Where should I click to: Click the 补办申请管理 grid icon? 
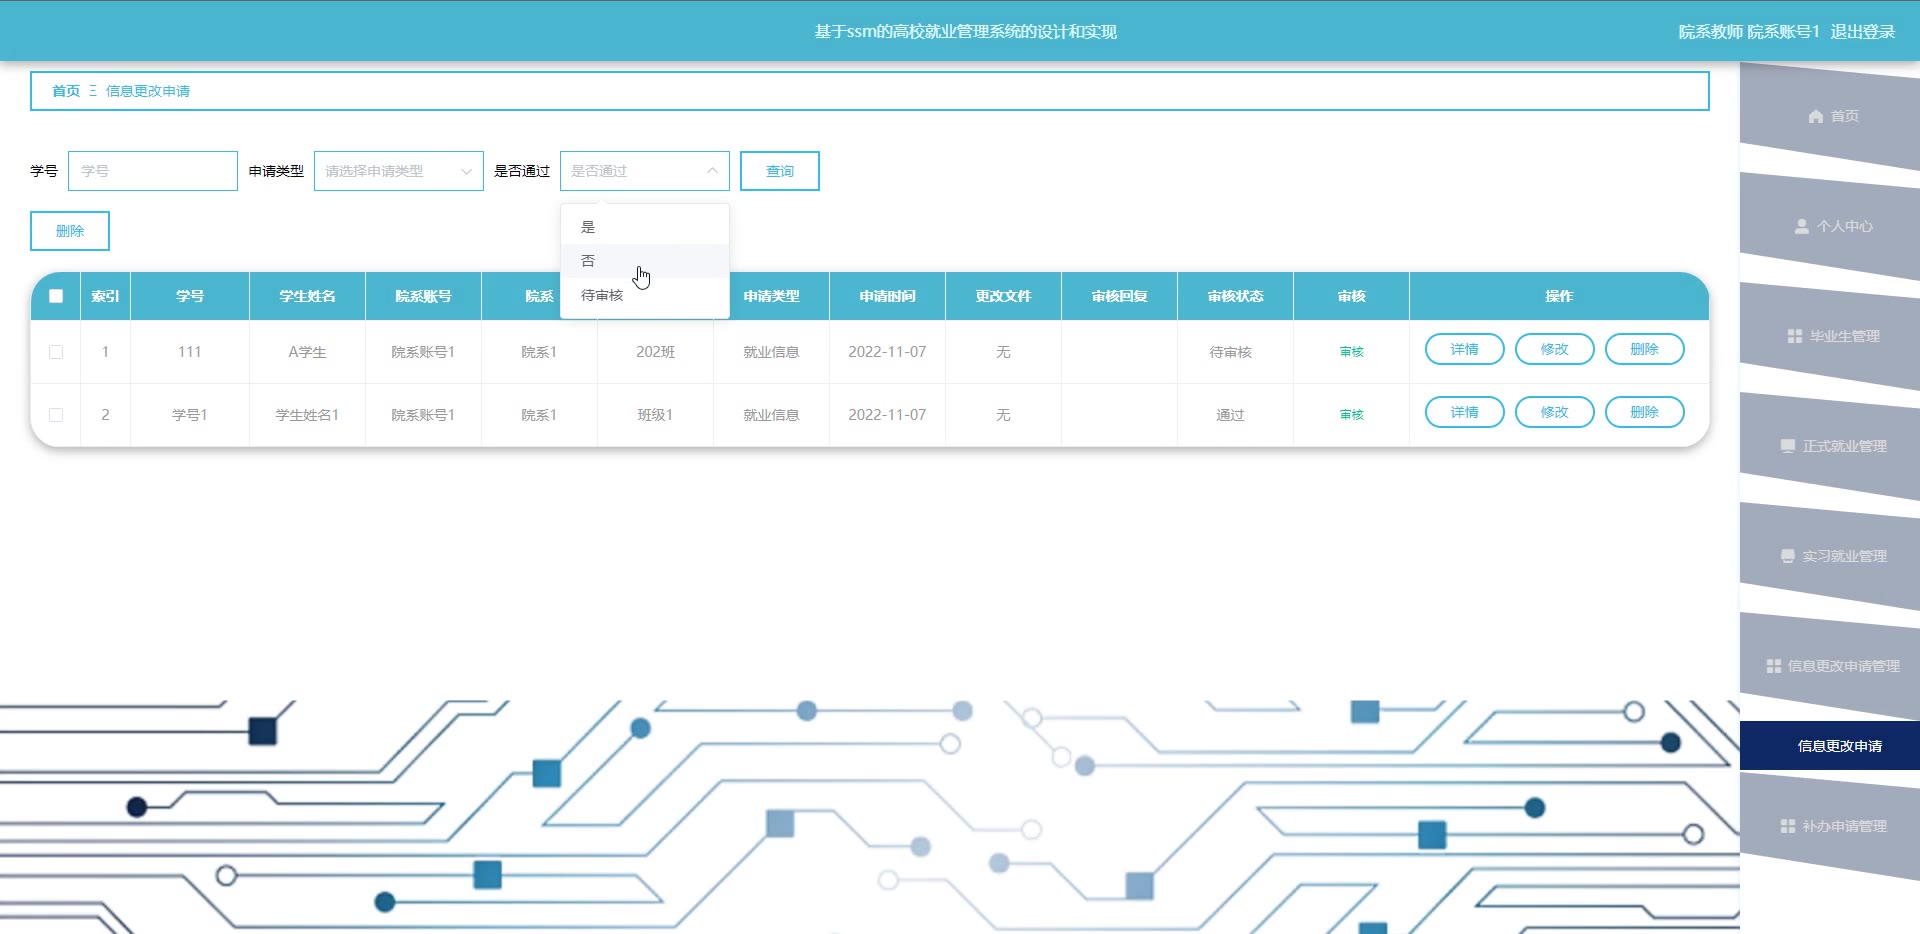1787,826
